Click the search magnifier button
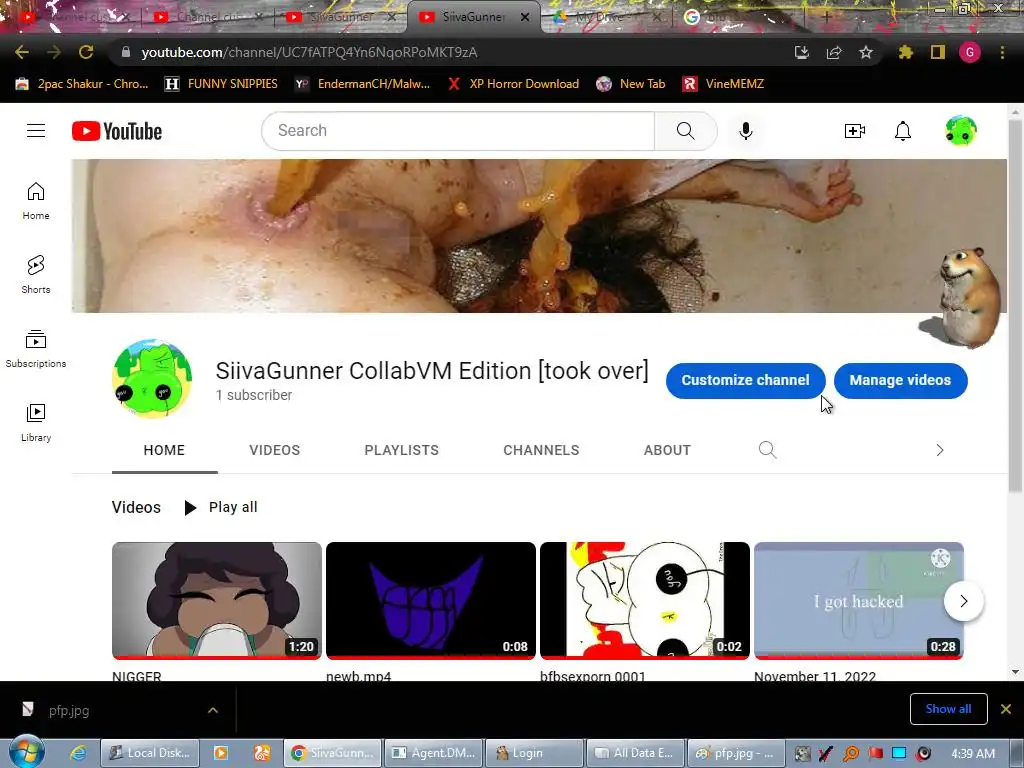 [686, 131]
